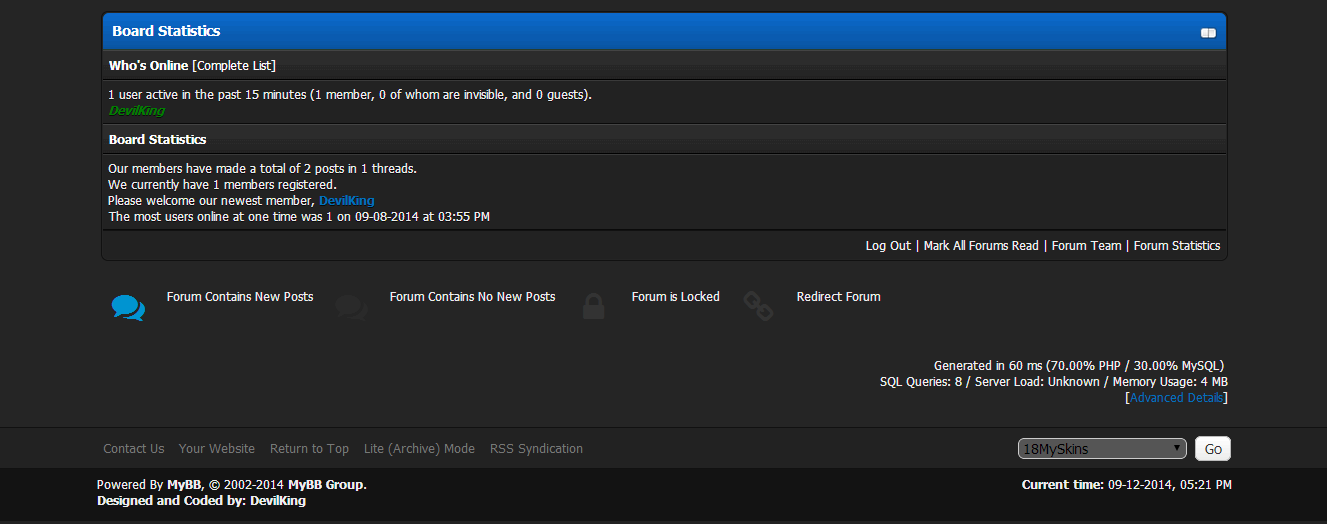Open the Forum Statistics page

1177,246
